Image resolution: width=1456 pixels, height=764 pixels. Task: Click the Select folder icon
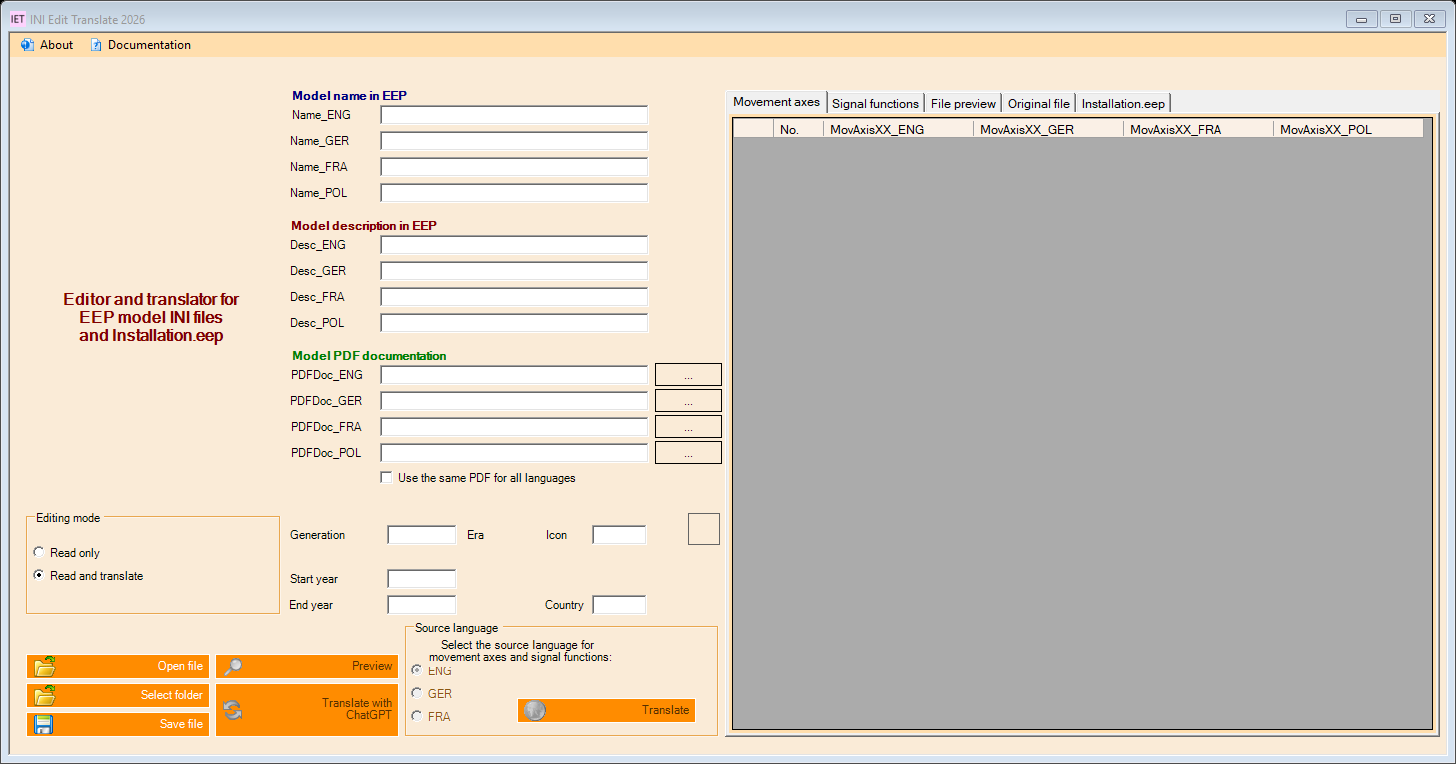(x=45, y=695)
